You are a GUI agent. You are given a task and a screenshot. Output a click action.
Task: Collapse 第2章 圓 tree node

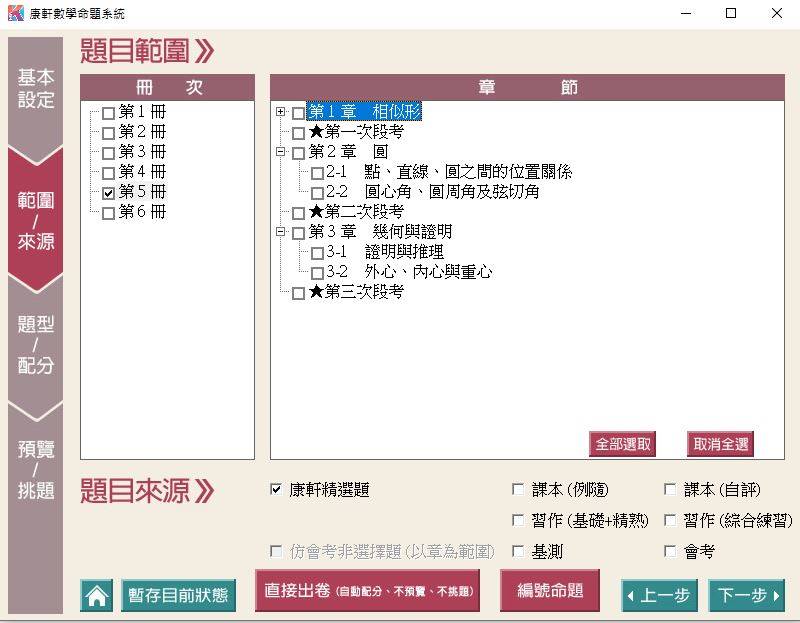point(280,151)
